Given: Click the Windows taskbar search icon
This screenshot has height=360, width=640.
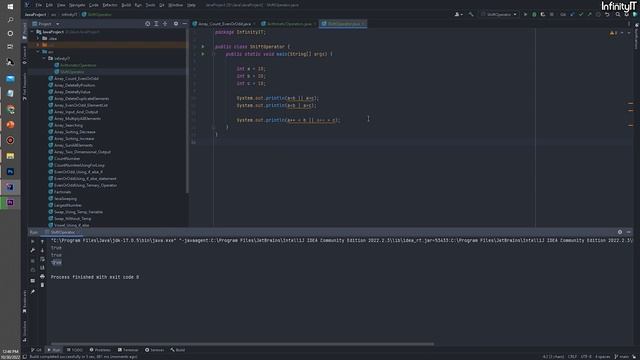Looking at the screenshot, I should (x=10, y=20).
